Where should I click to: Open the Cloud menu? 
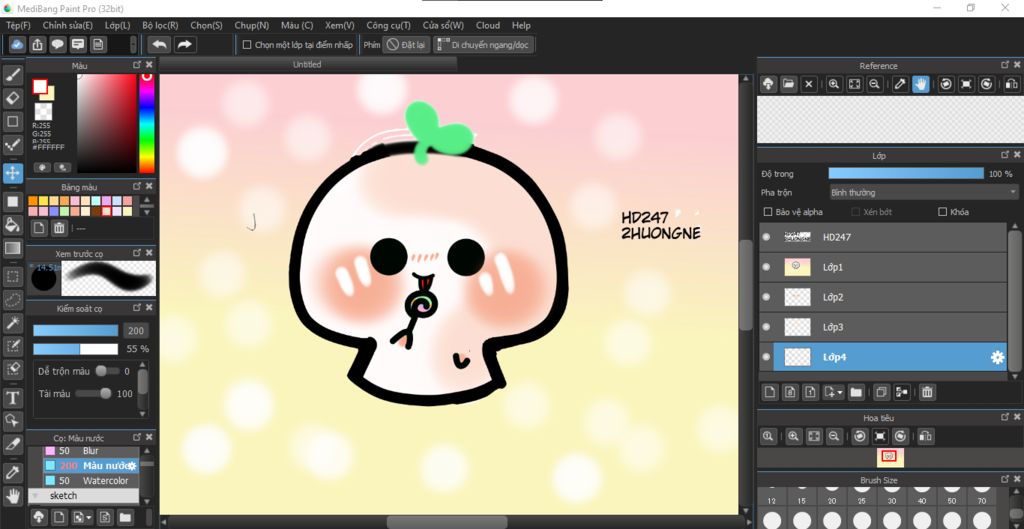tap(488, 25)
